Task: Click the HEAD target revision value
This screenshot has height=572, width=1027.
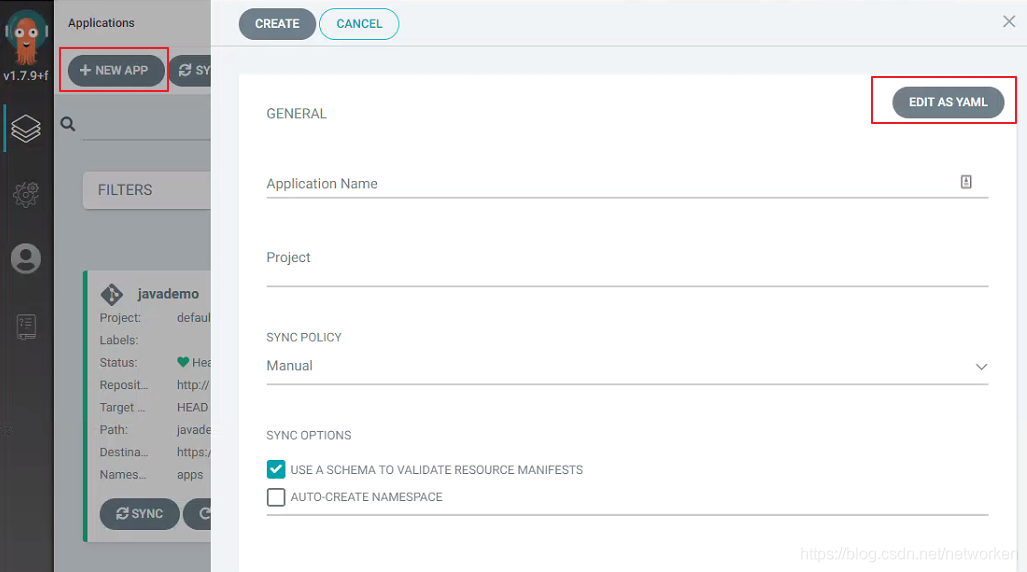Action: coord(192,408)
